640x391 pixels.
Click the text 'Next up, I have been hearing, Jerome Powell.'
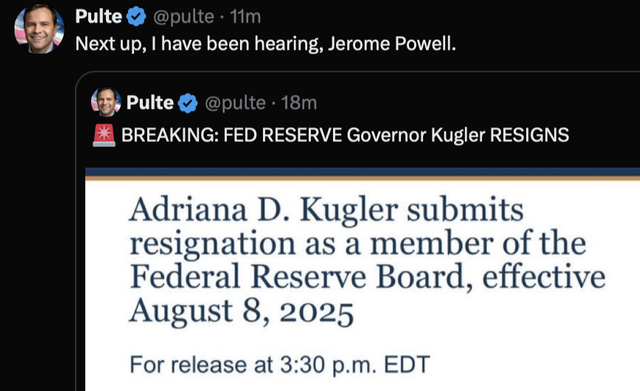(265, 44)
